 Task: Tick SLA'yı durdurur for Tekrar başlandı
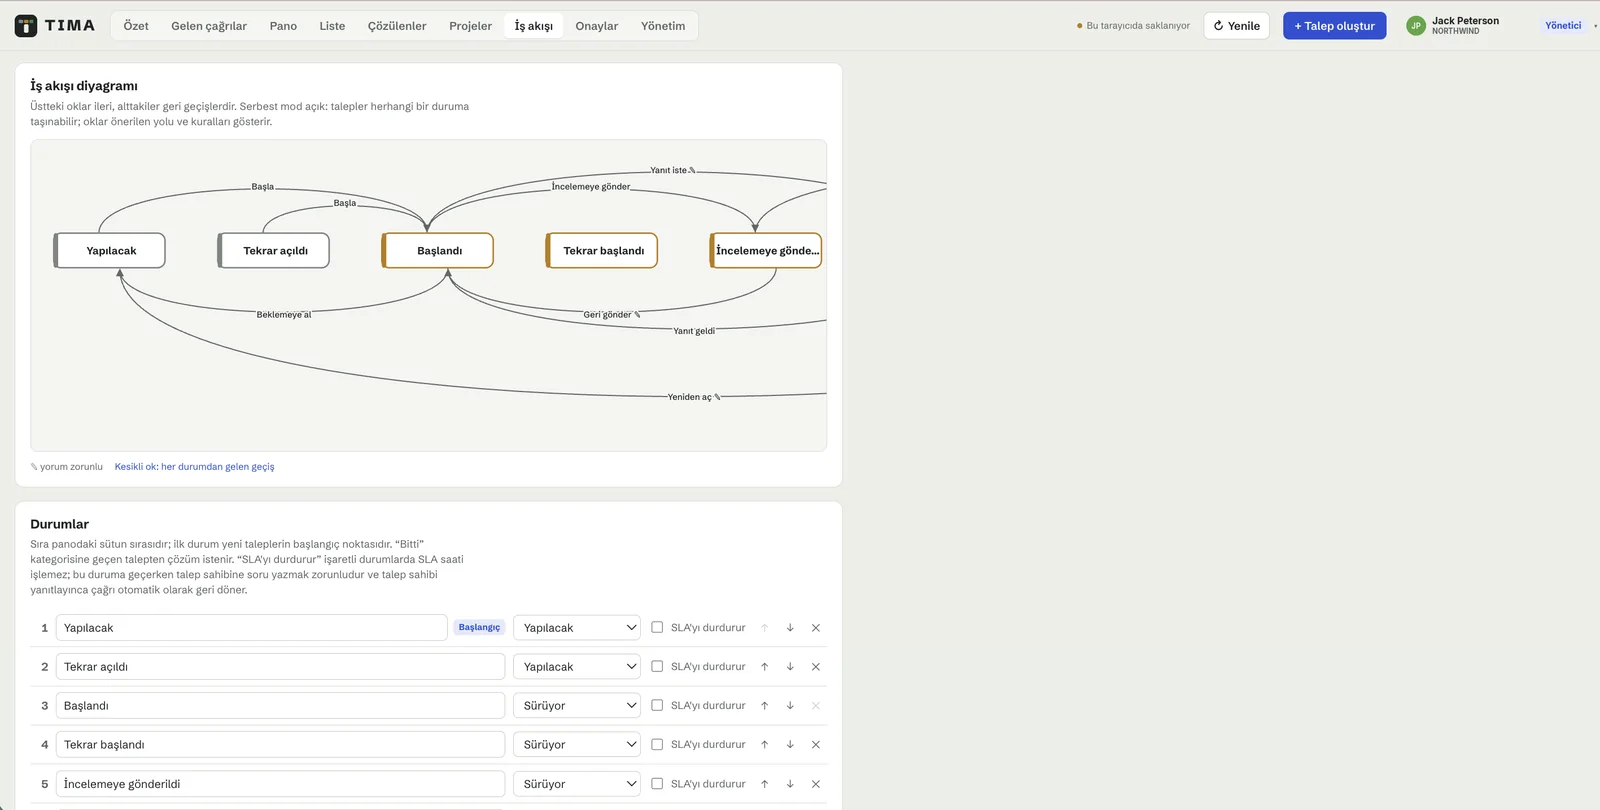[657, 745]
